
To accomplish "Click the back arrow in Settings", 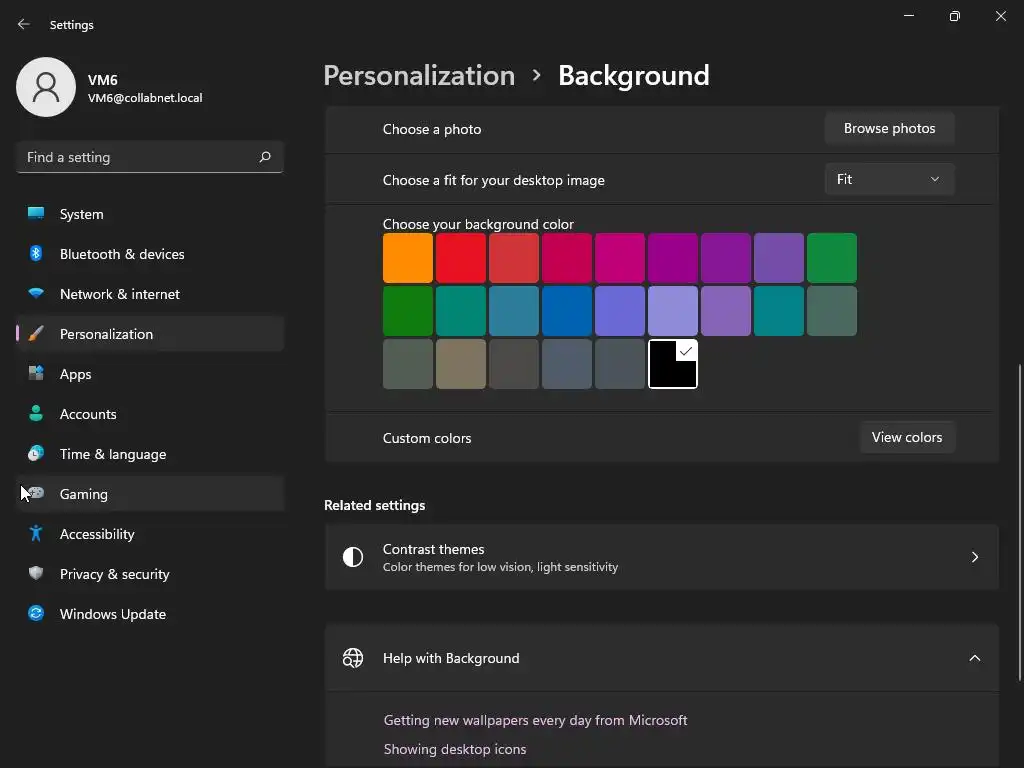I will 24,24.
